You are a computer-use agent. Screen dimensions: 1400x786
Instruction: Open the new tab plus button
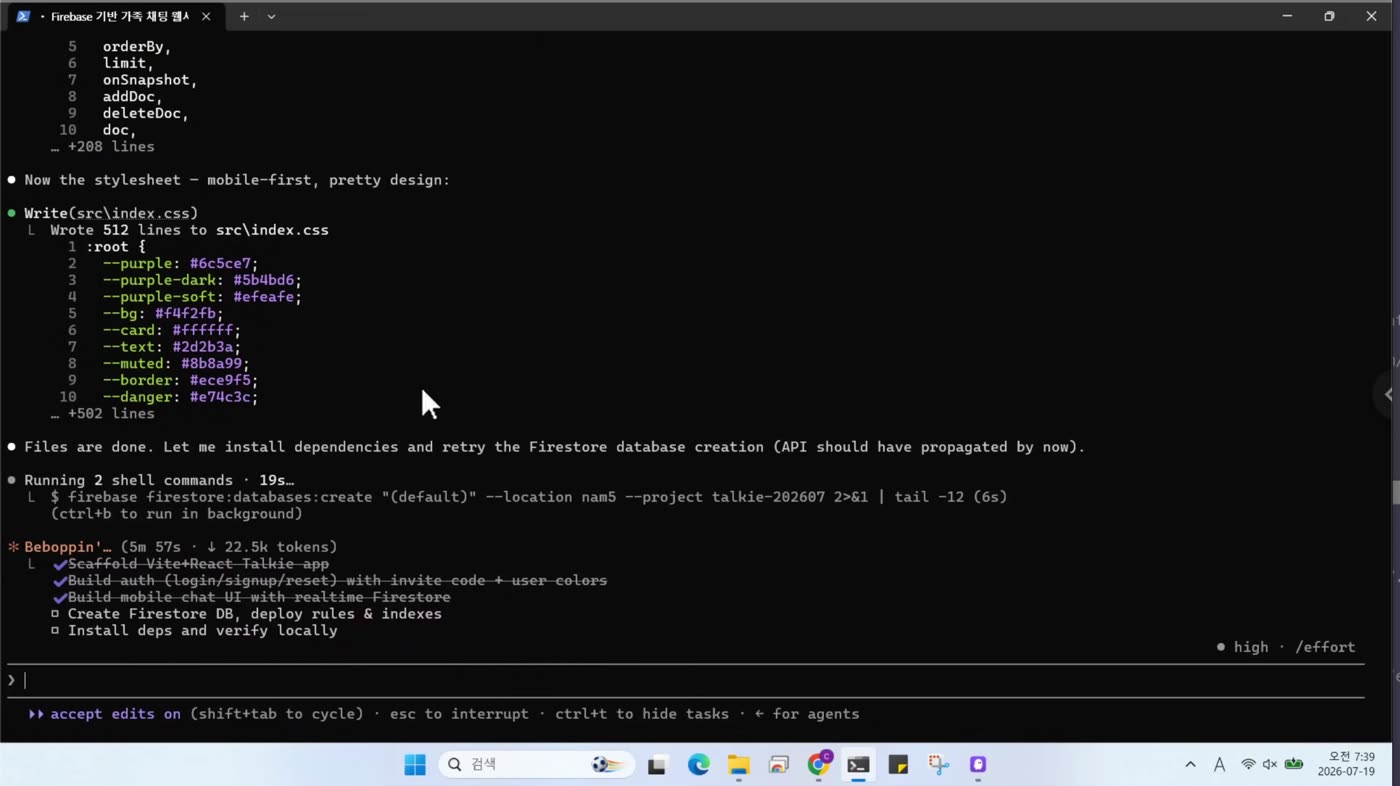click(x=244, y=16)
